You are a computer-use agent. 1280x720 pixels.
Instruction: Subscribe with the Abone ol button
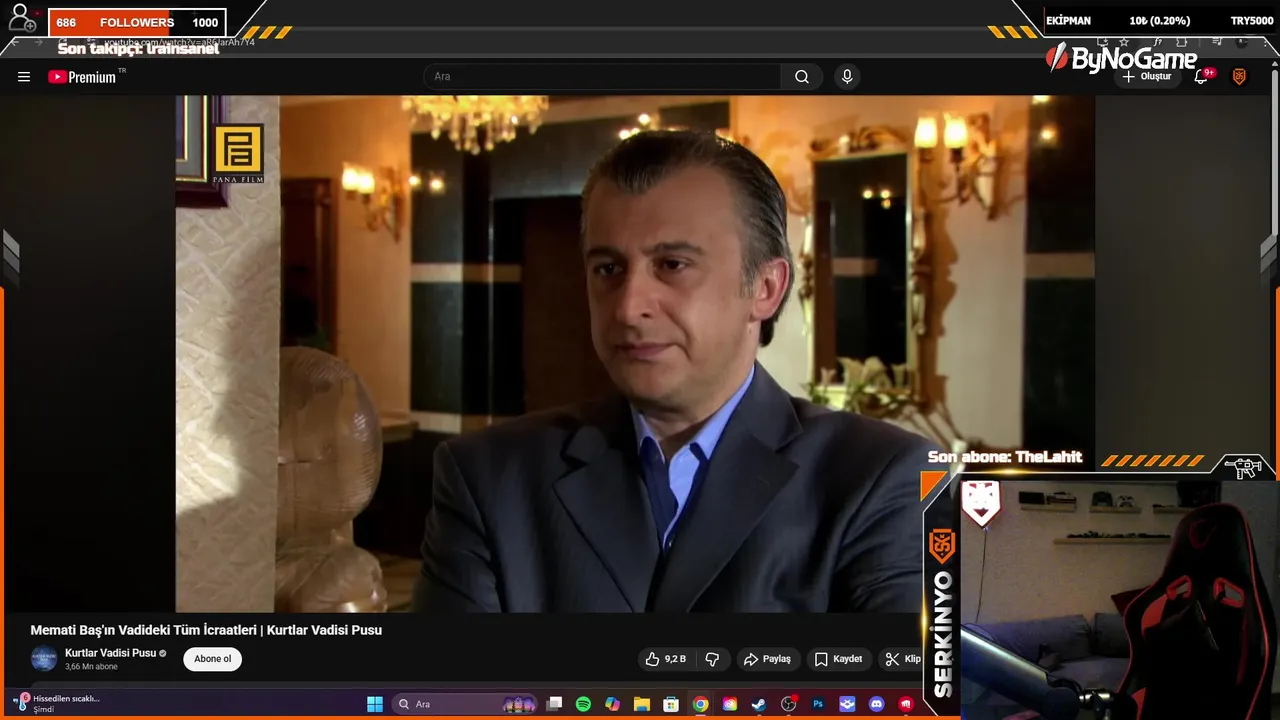click(x=212, y=659)
